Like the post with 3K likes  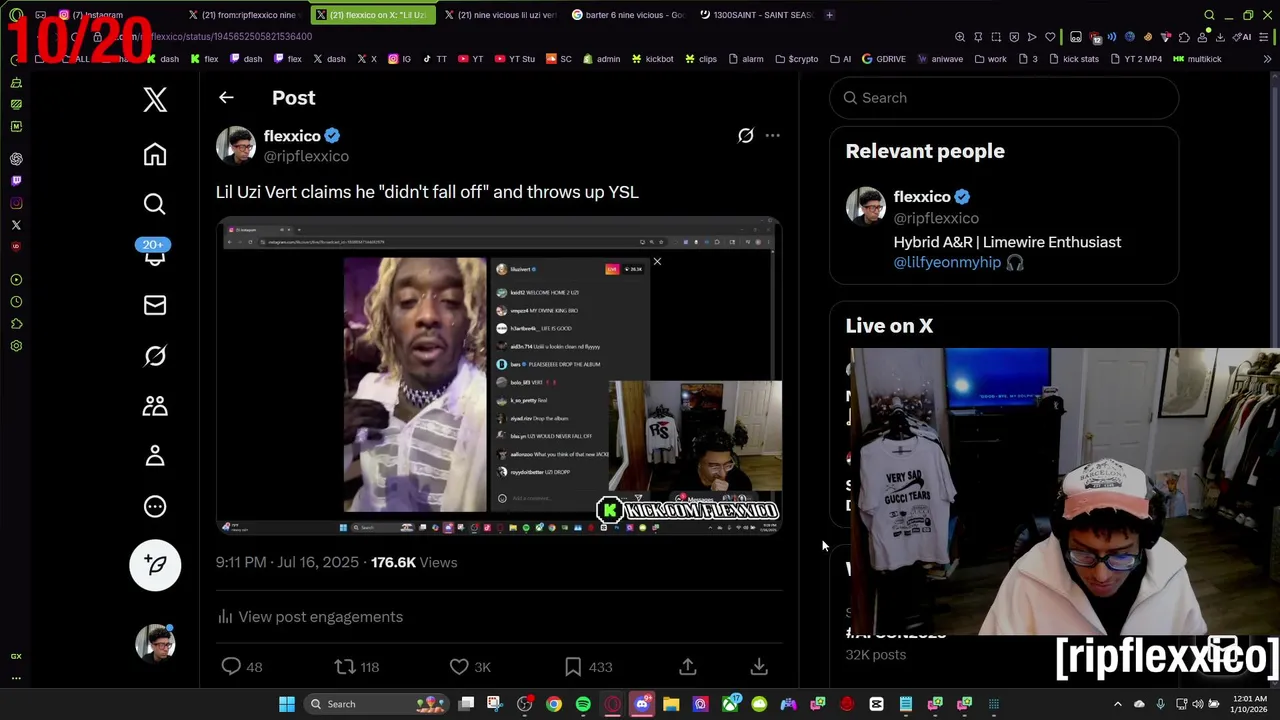tap(470, 667)
